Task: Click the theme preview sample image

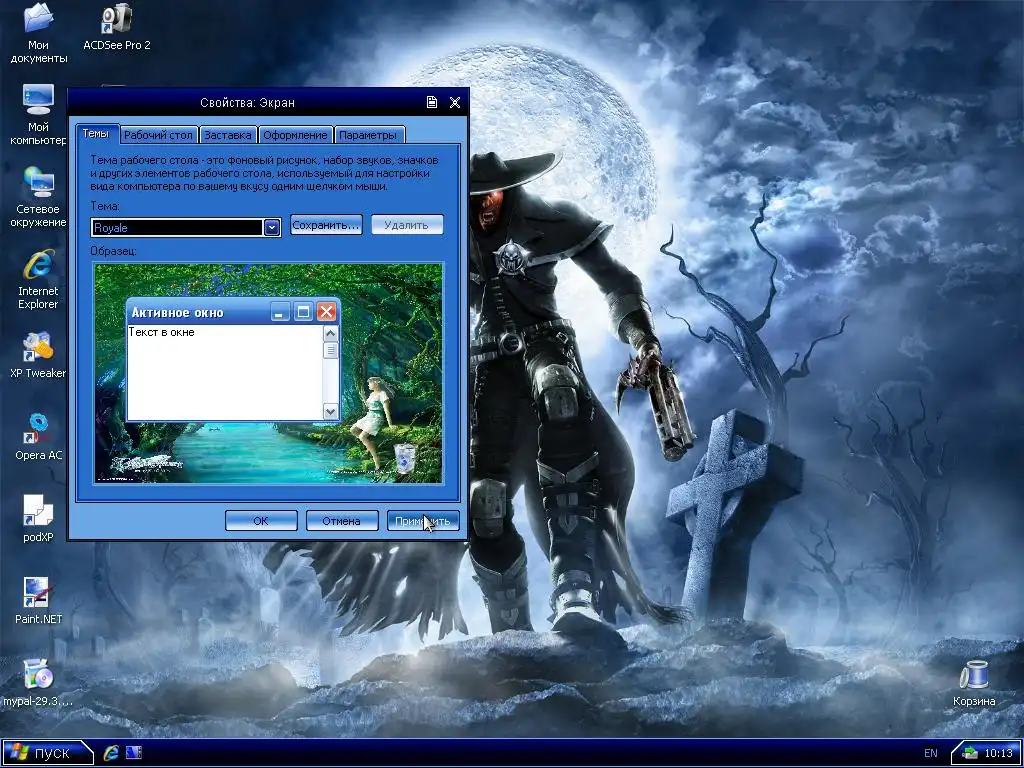Action: (x=268, y=373)
